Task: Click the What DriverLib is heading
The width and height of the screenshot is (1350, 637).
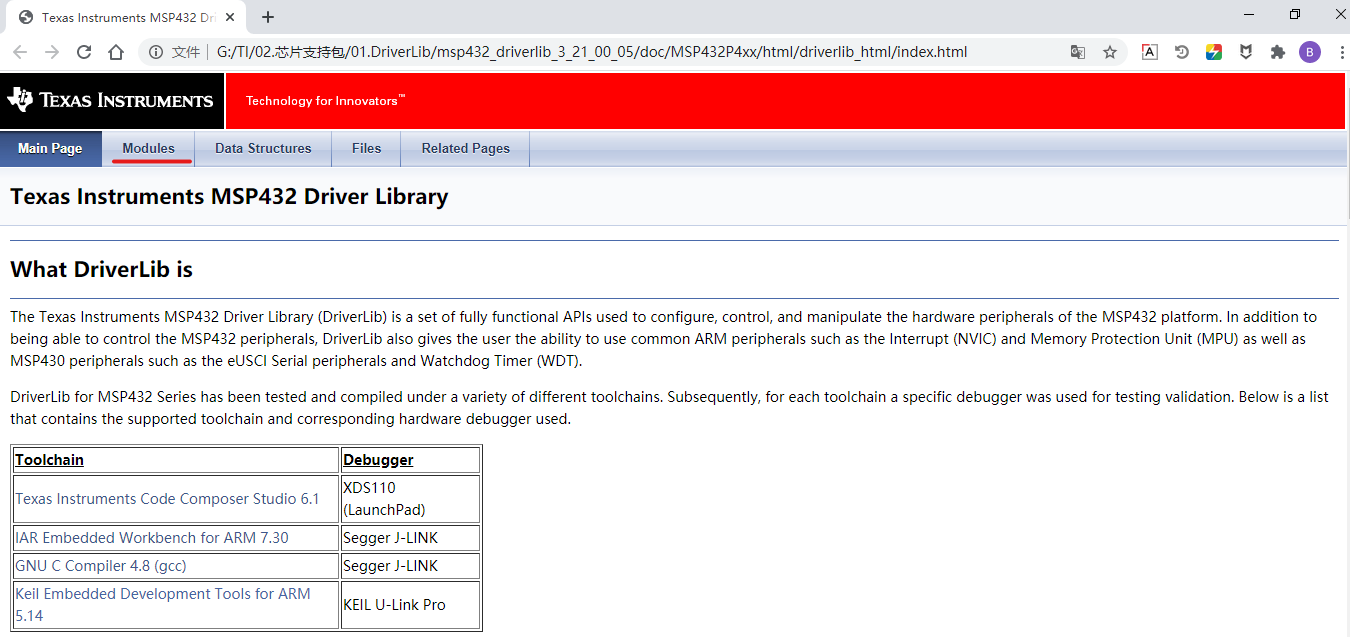Action: pyautogui.click(x=101, y=269)
